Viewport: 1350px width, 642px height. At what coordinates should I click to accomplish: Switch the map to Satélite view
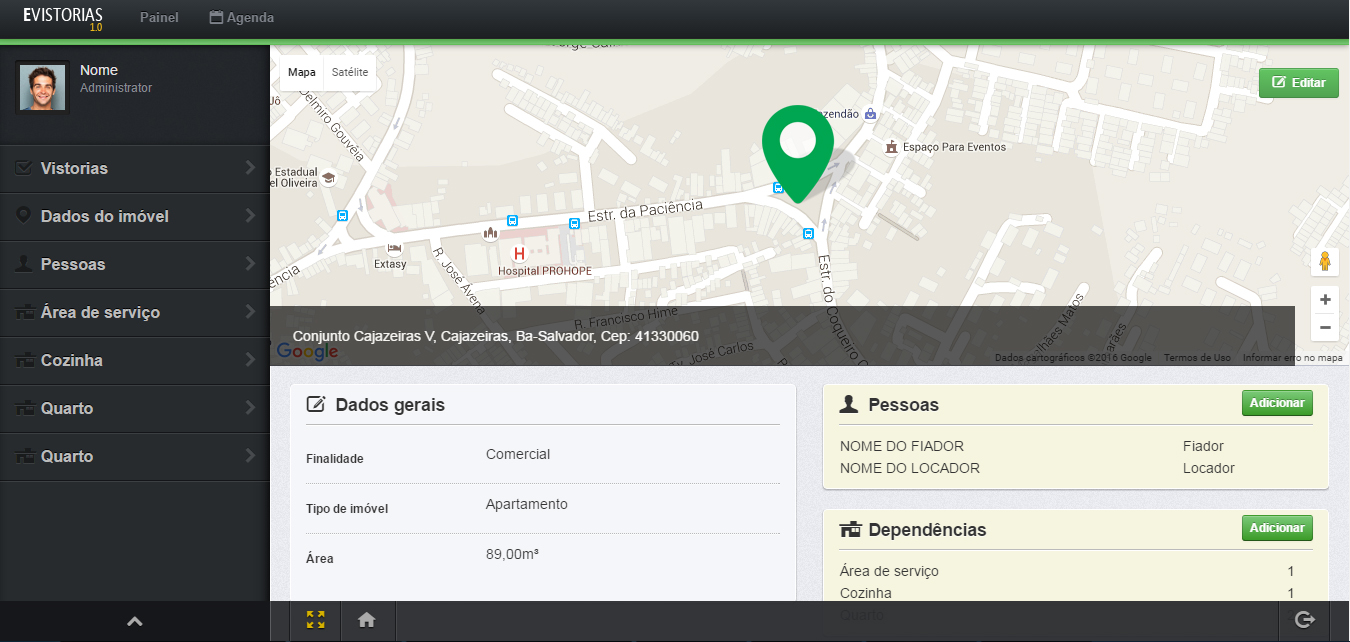coord(350,72)
